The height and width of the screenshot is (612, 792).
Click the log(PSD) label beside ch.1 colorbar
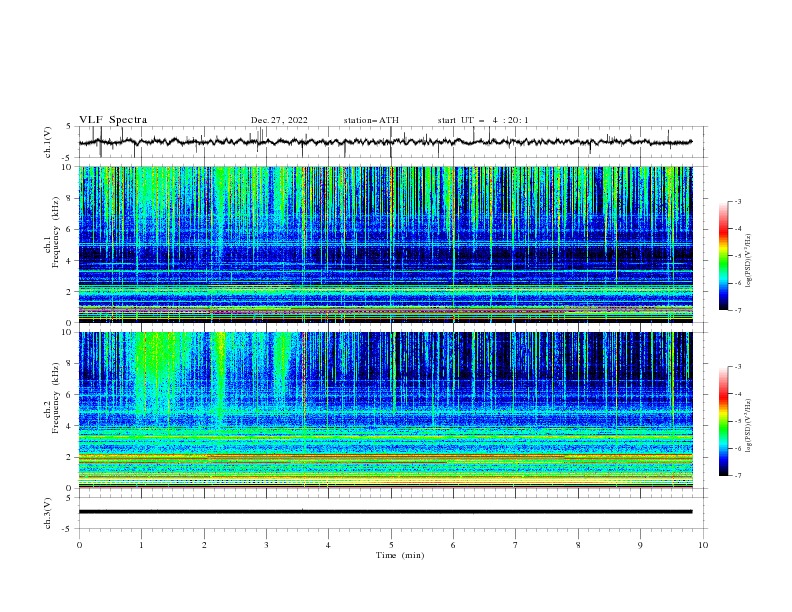click(748, 261)
